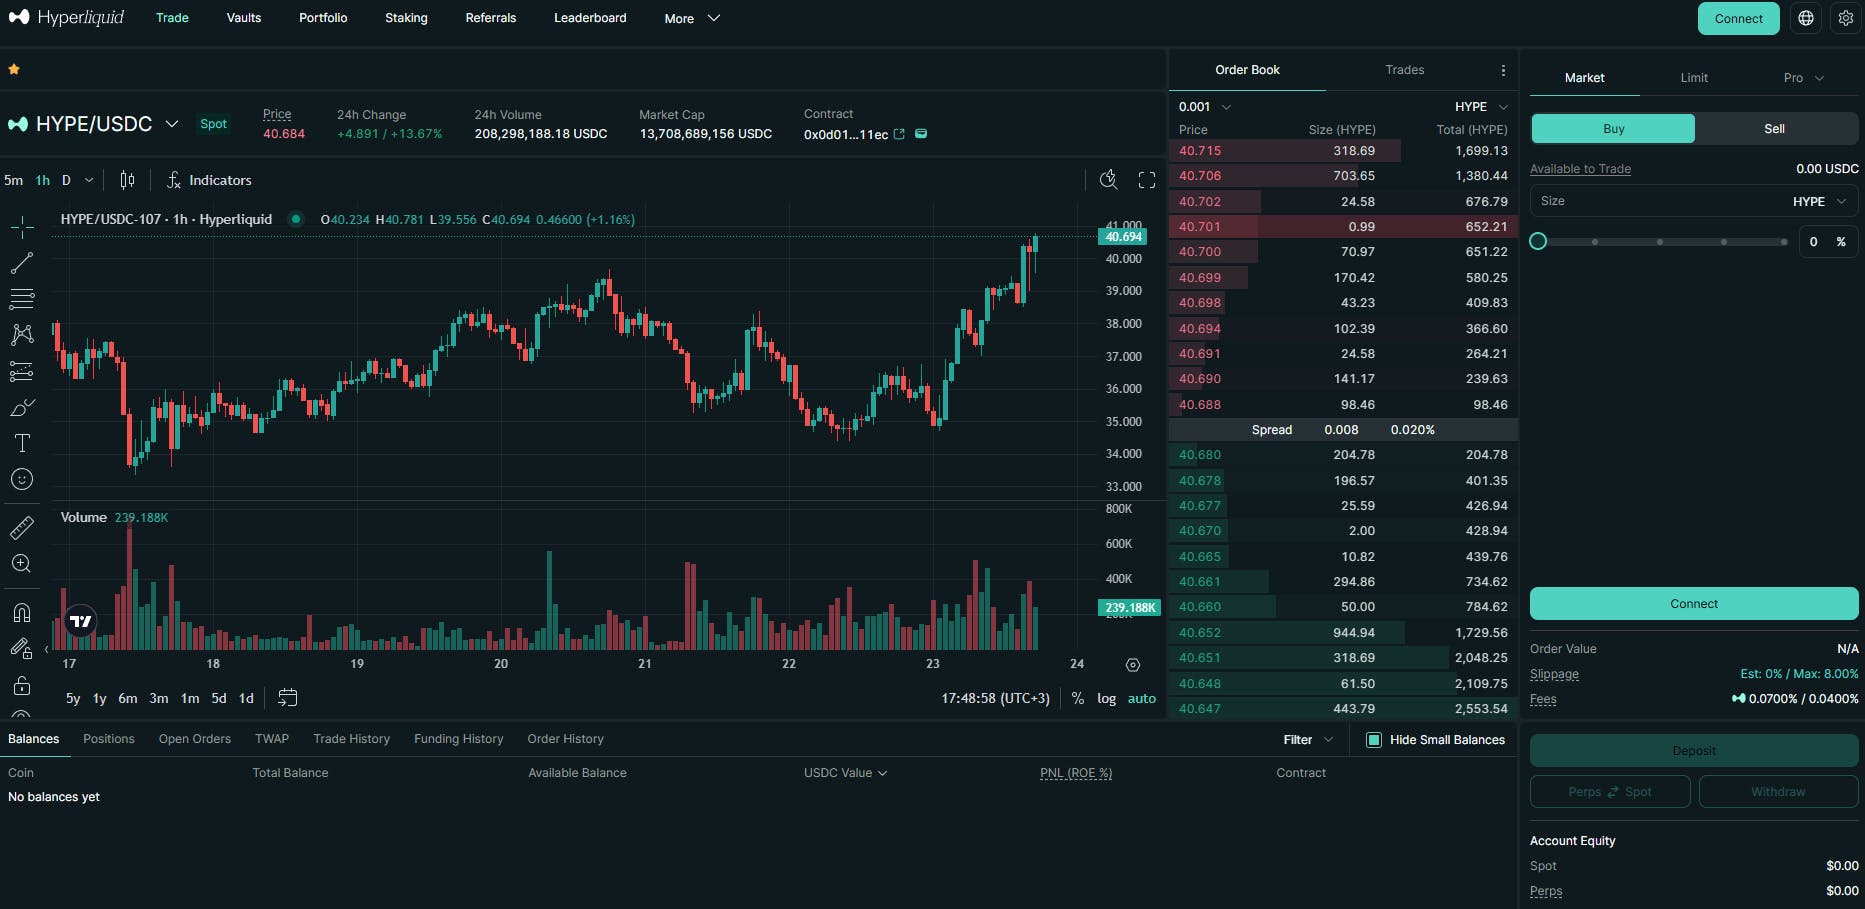1865x909 pixels.
Task: Check Hide Small Balances
Action: click(1374, 740)
